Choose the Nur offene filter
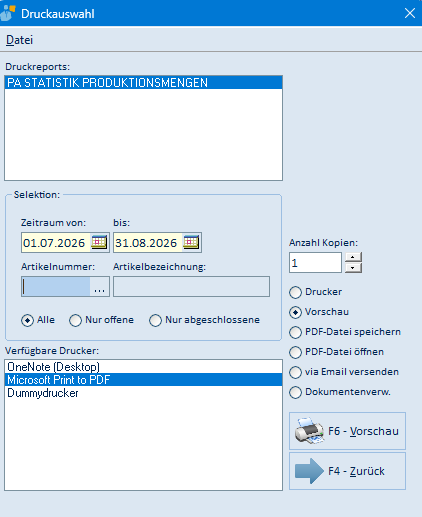Viewport: 422px width, 517px height. 75,320
